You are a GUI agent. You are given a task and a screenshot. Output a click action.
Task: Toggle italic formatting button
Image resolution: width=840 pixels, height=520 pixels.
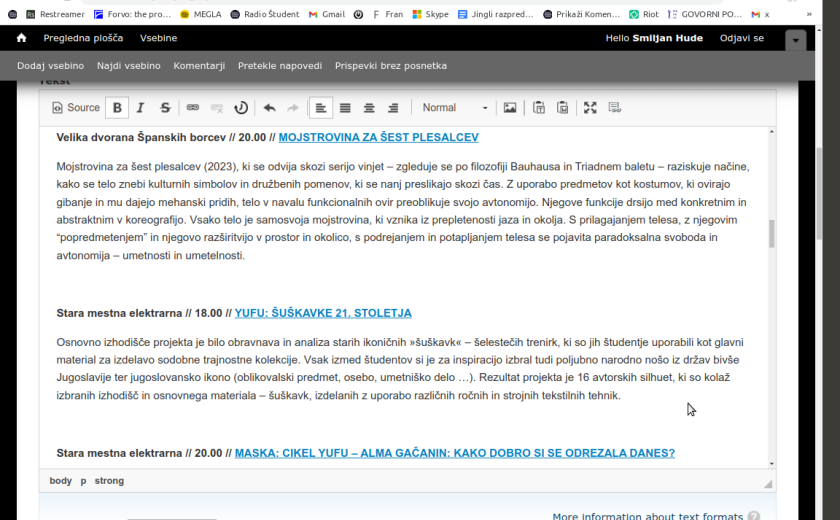click(x=141, y=108)
